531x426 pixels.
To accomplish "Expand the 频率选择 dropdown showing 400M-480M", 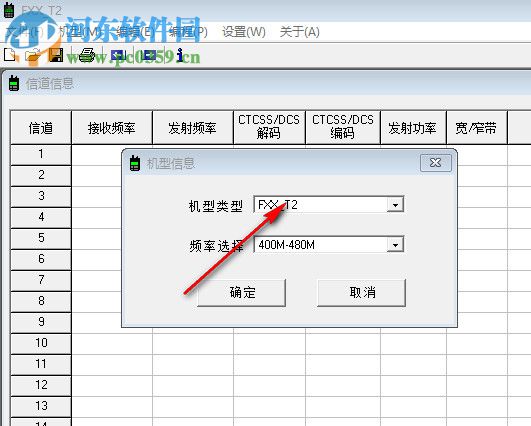I will [x=395, y=245].
